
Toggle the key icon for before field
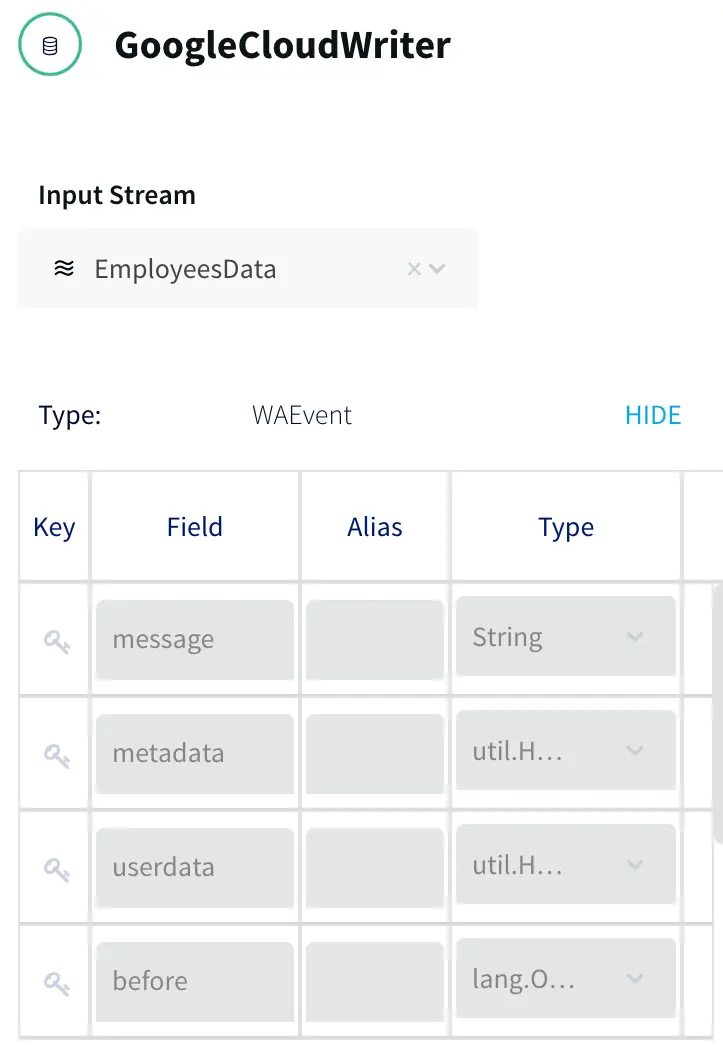click(x=56, y=983)
